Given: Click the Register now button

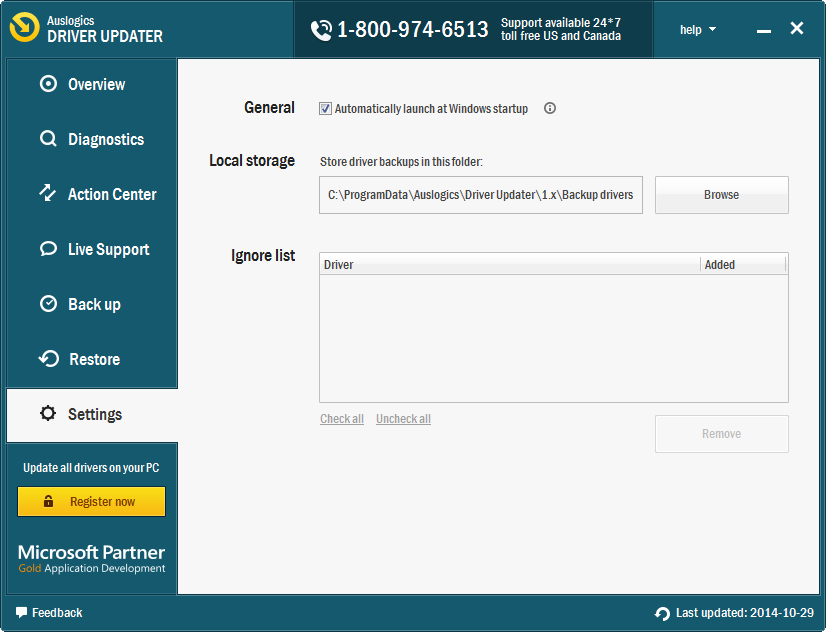Looking at the screenshot, I should click(92, 501).
